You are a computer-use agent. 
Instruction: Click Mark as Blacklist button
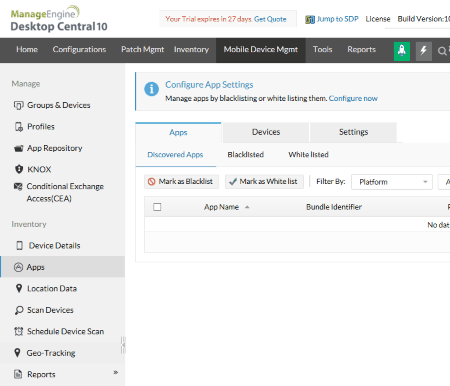coord(181,182)
